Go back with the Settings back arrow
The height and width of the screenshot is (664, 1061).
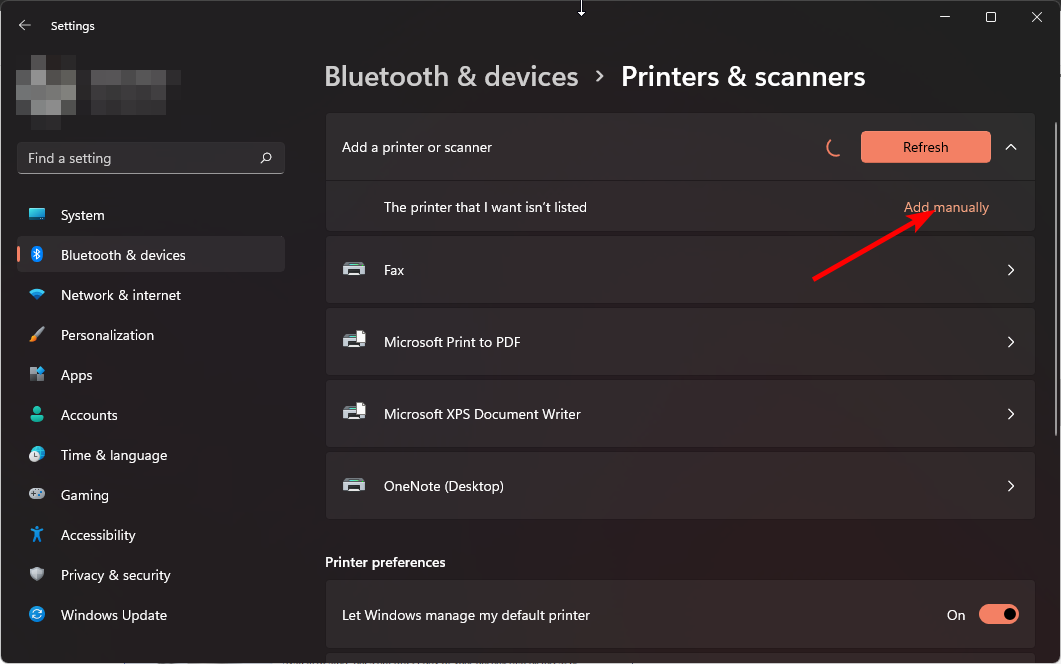[25, 26]
